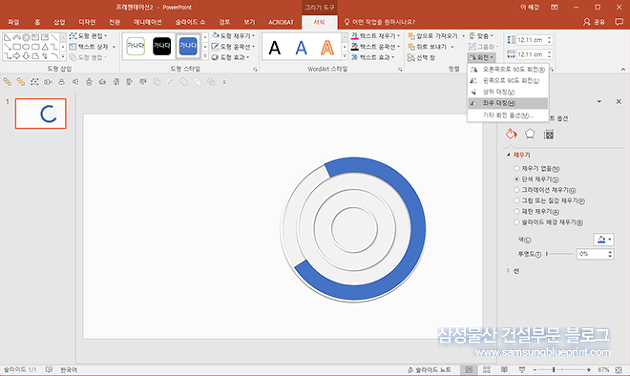Viewport: 630px width, 376px height.
Task: Click 슬라이드 노트 in the status bar
Action: click(x=429, y=370)
